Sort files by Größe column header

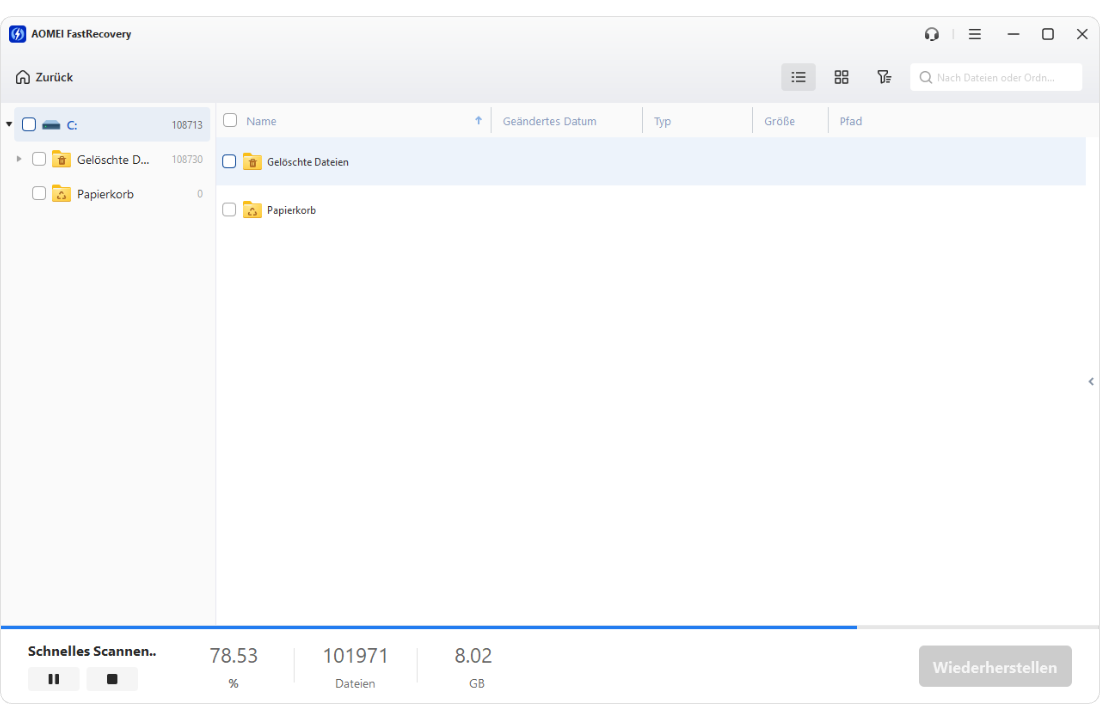click(779, 121)
